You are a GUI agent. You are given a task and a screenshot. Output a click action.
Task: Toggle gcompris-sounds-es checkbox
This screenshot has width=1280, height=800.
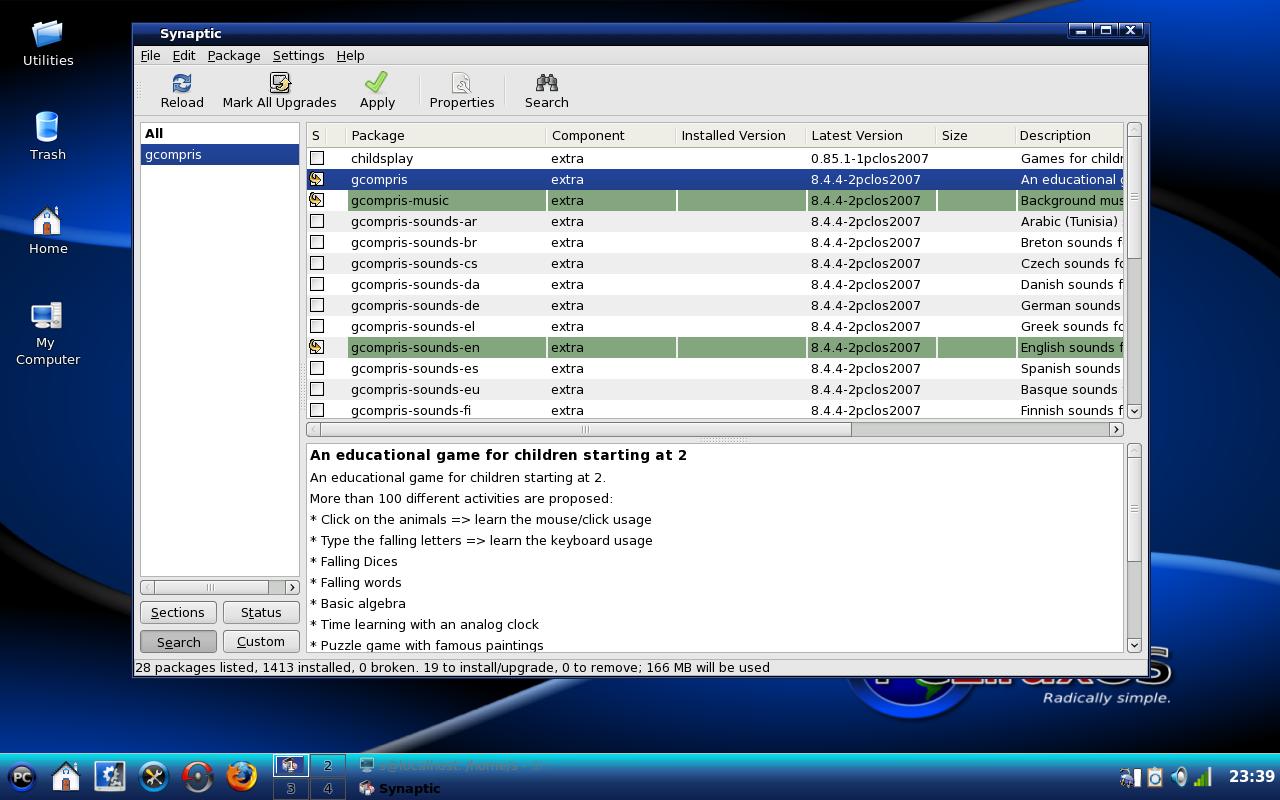[317, 368]
